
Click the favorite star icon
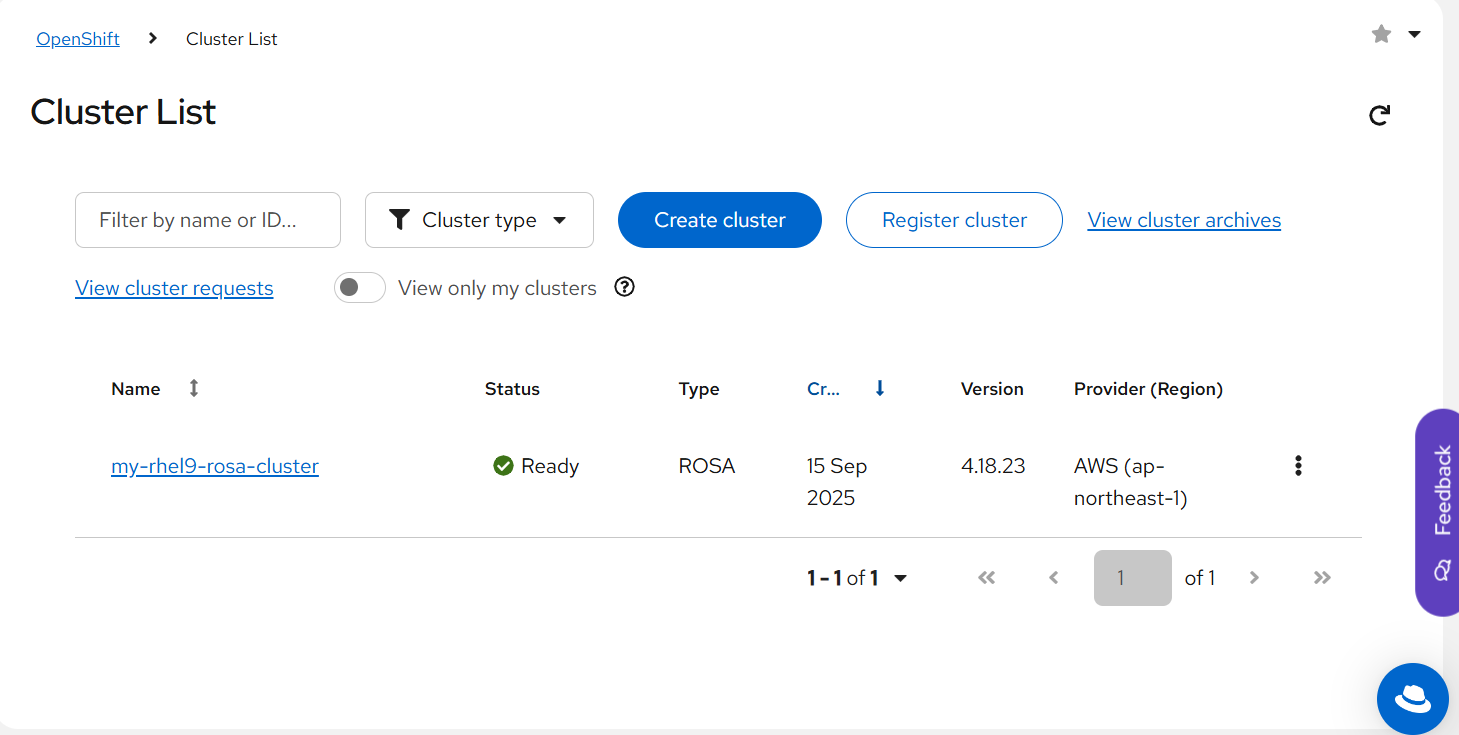[x=1381, y=35]
